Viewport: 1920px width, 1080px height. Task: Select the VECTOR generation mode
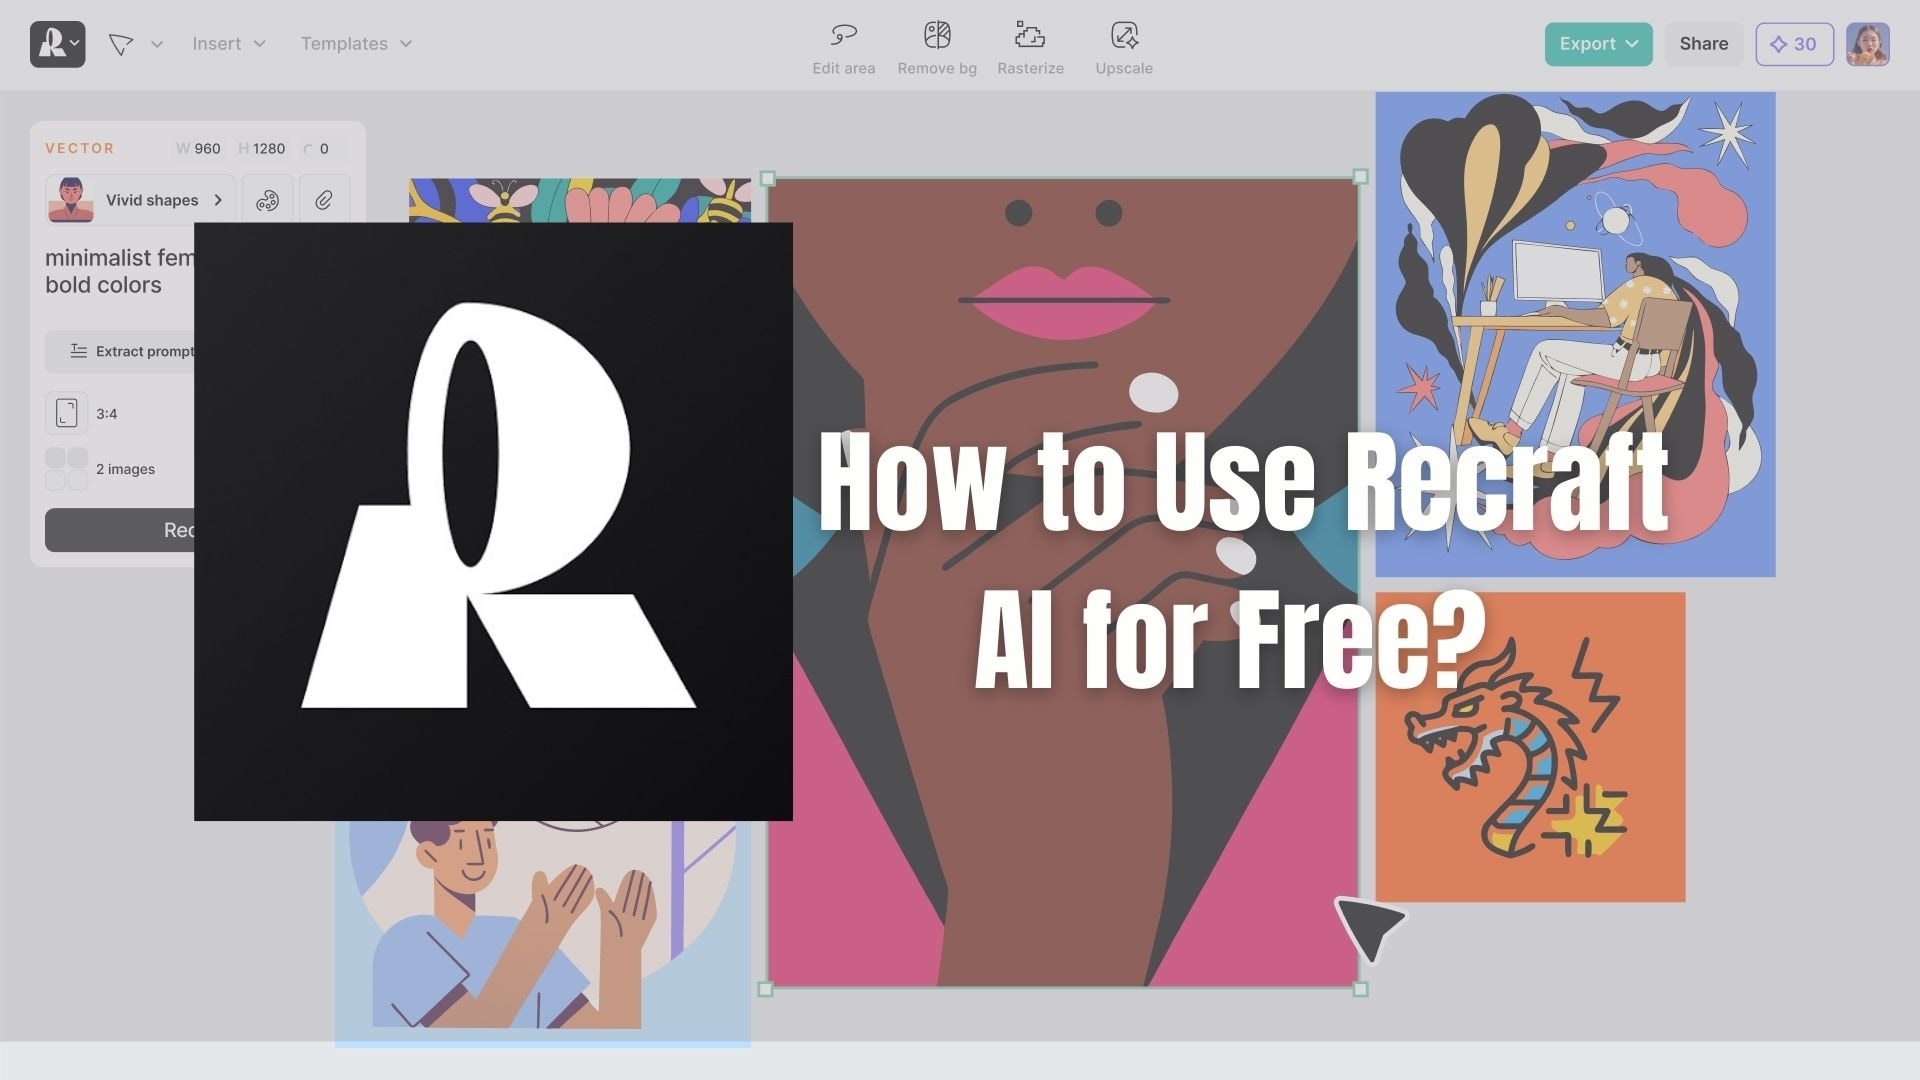click(79, 147)
